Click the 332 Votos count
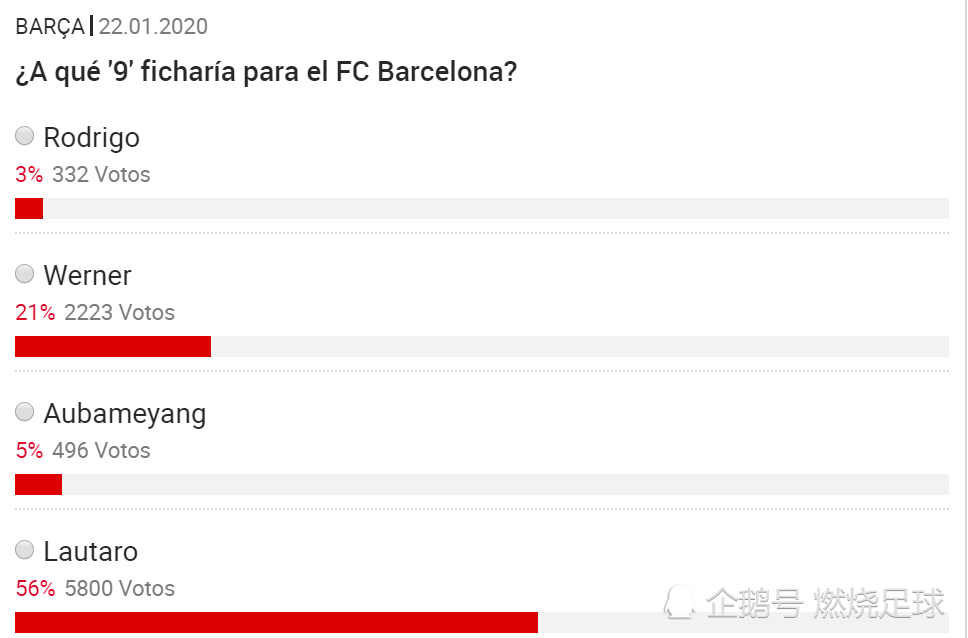Screen dimensions: 968x638 (x=101, y=175)
